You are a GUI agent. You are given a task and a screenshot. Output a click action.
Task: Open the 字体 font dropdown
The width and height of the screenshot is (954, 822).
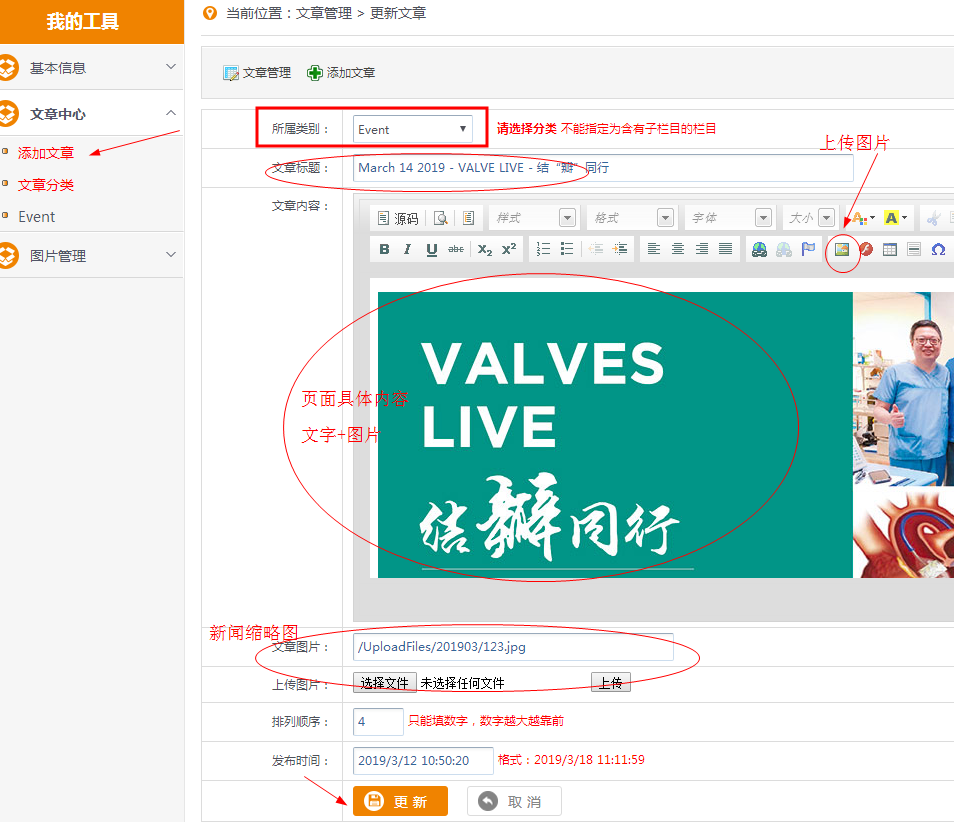pyautogui.click(x=730, y=218)
